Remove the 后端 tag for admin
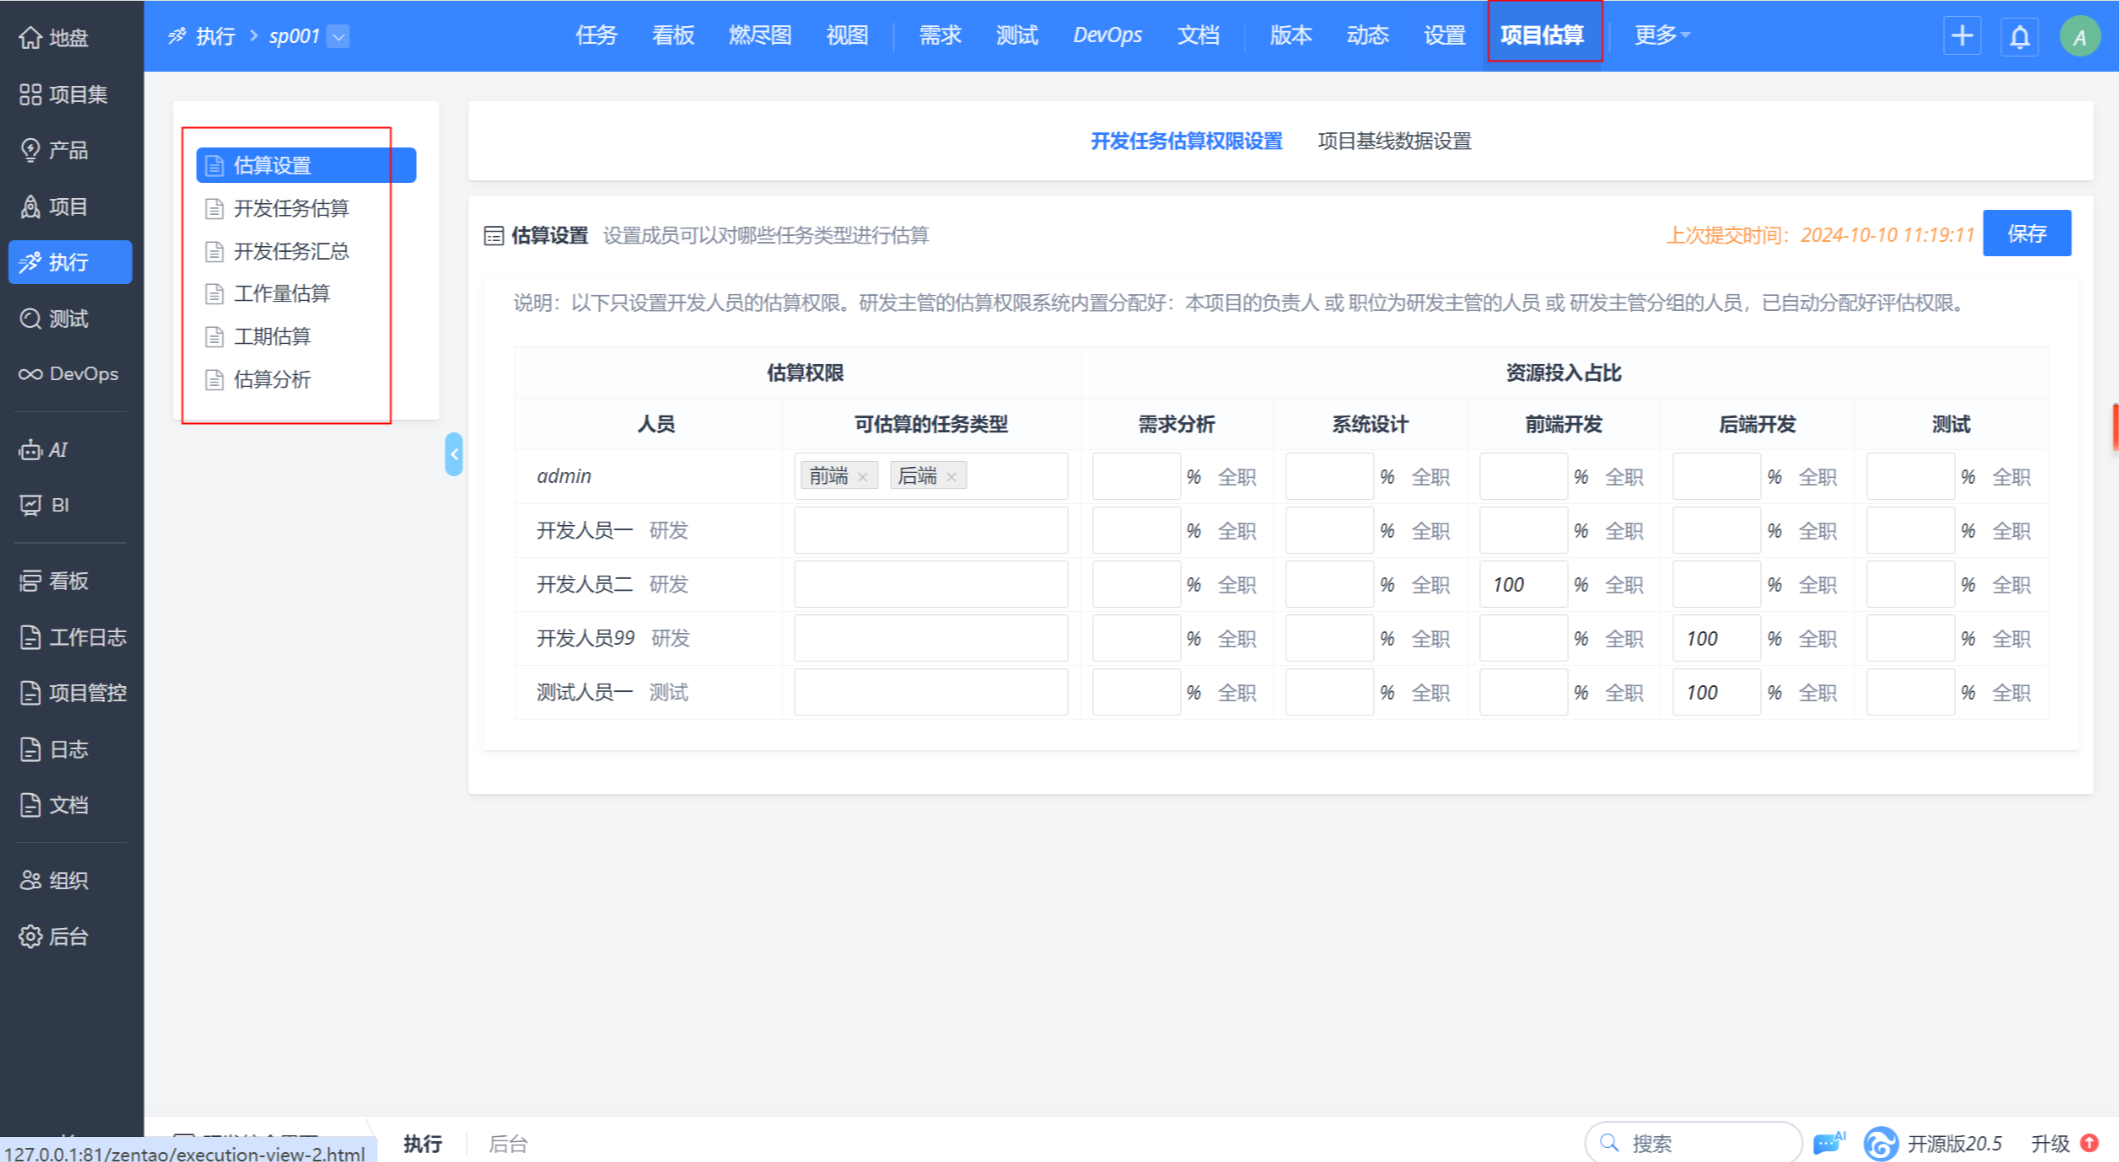Screen dimensions: 2119x1162 pos(952,477)
